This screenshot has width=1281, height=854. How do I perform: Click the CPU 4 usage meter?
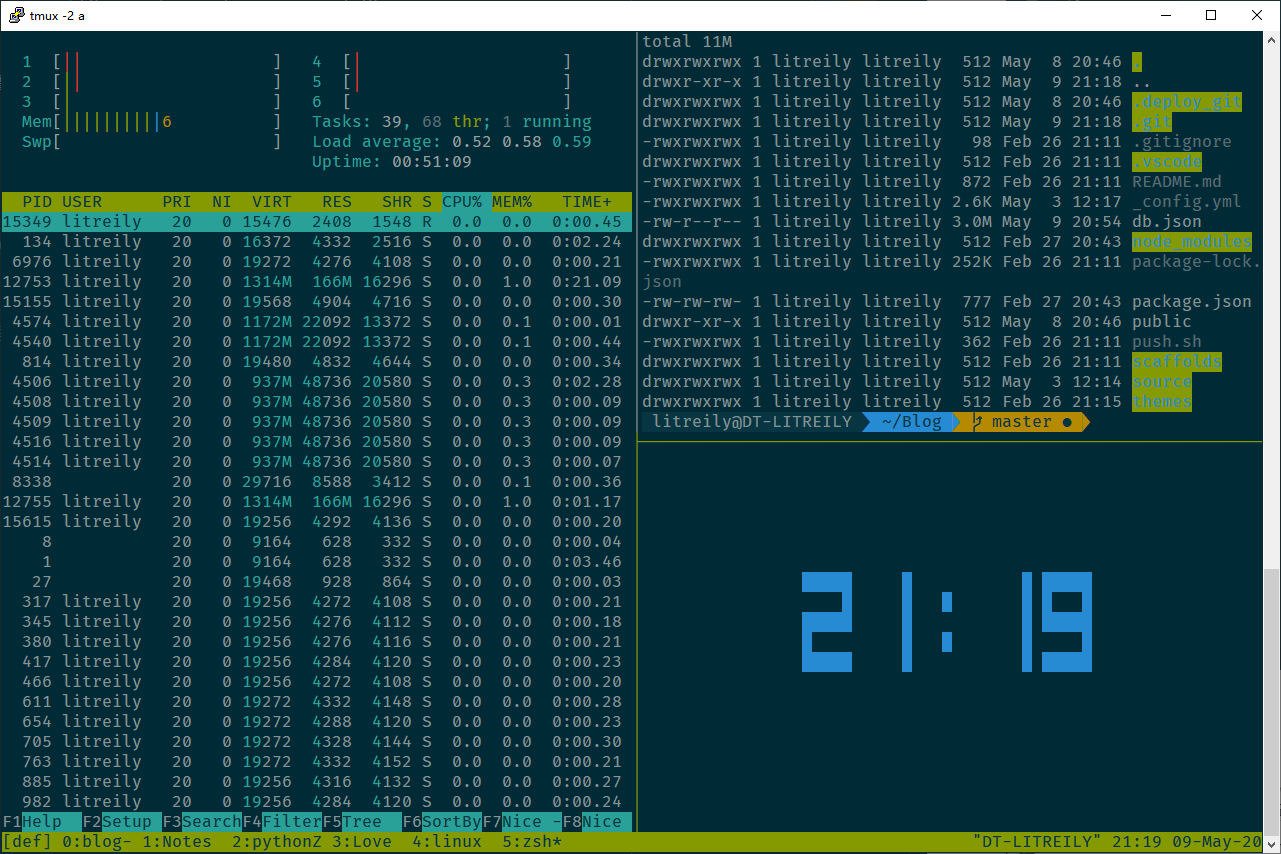click(442, 62)
